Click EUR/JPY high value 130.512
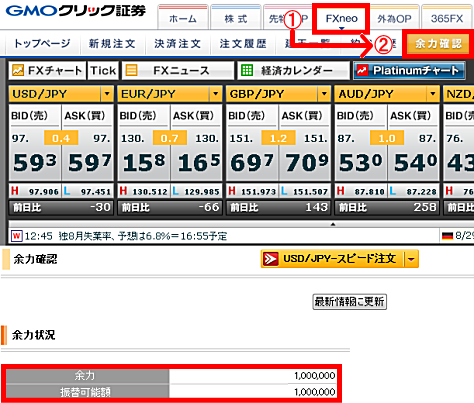The image size is (474, 403). (150, 192)
